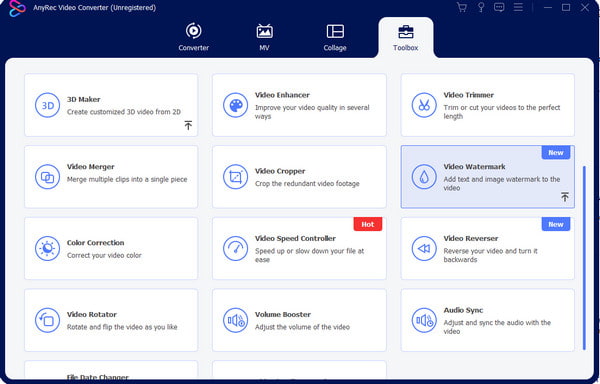
Task: Open the Video Reverser title
Action: (471, 238)
